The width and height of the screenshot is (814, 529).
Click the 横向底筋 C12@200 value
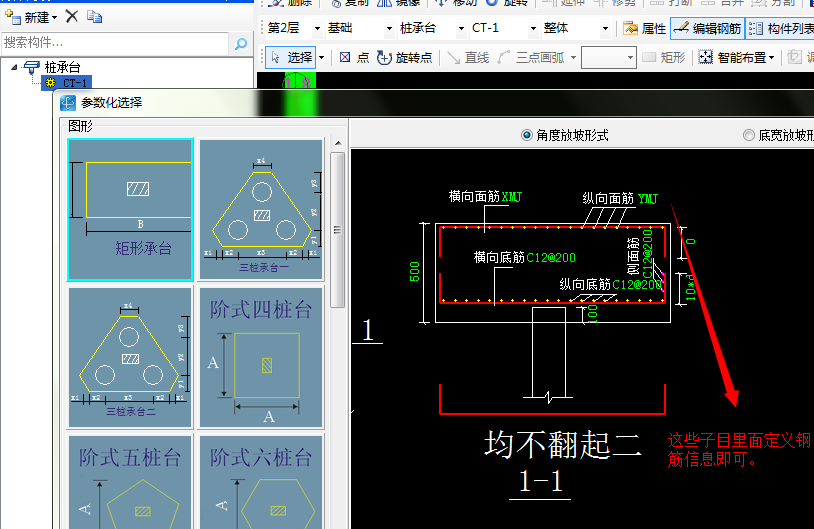551,257
